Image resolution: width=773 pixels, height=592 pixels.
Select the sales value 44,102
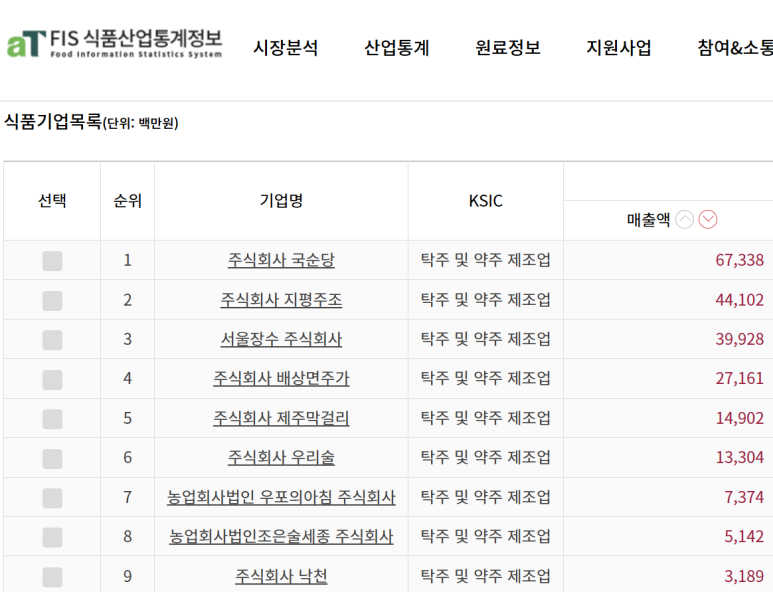pyautogui.click(x=739, y=300)
